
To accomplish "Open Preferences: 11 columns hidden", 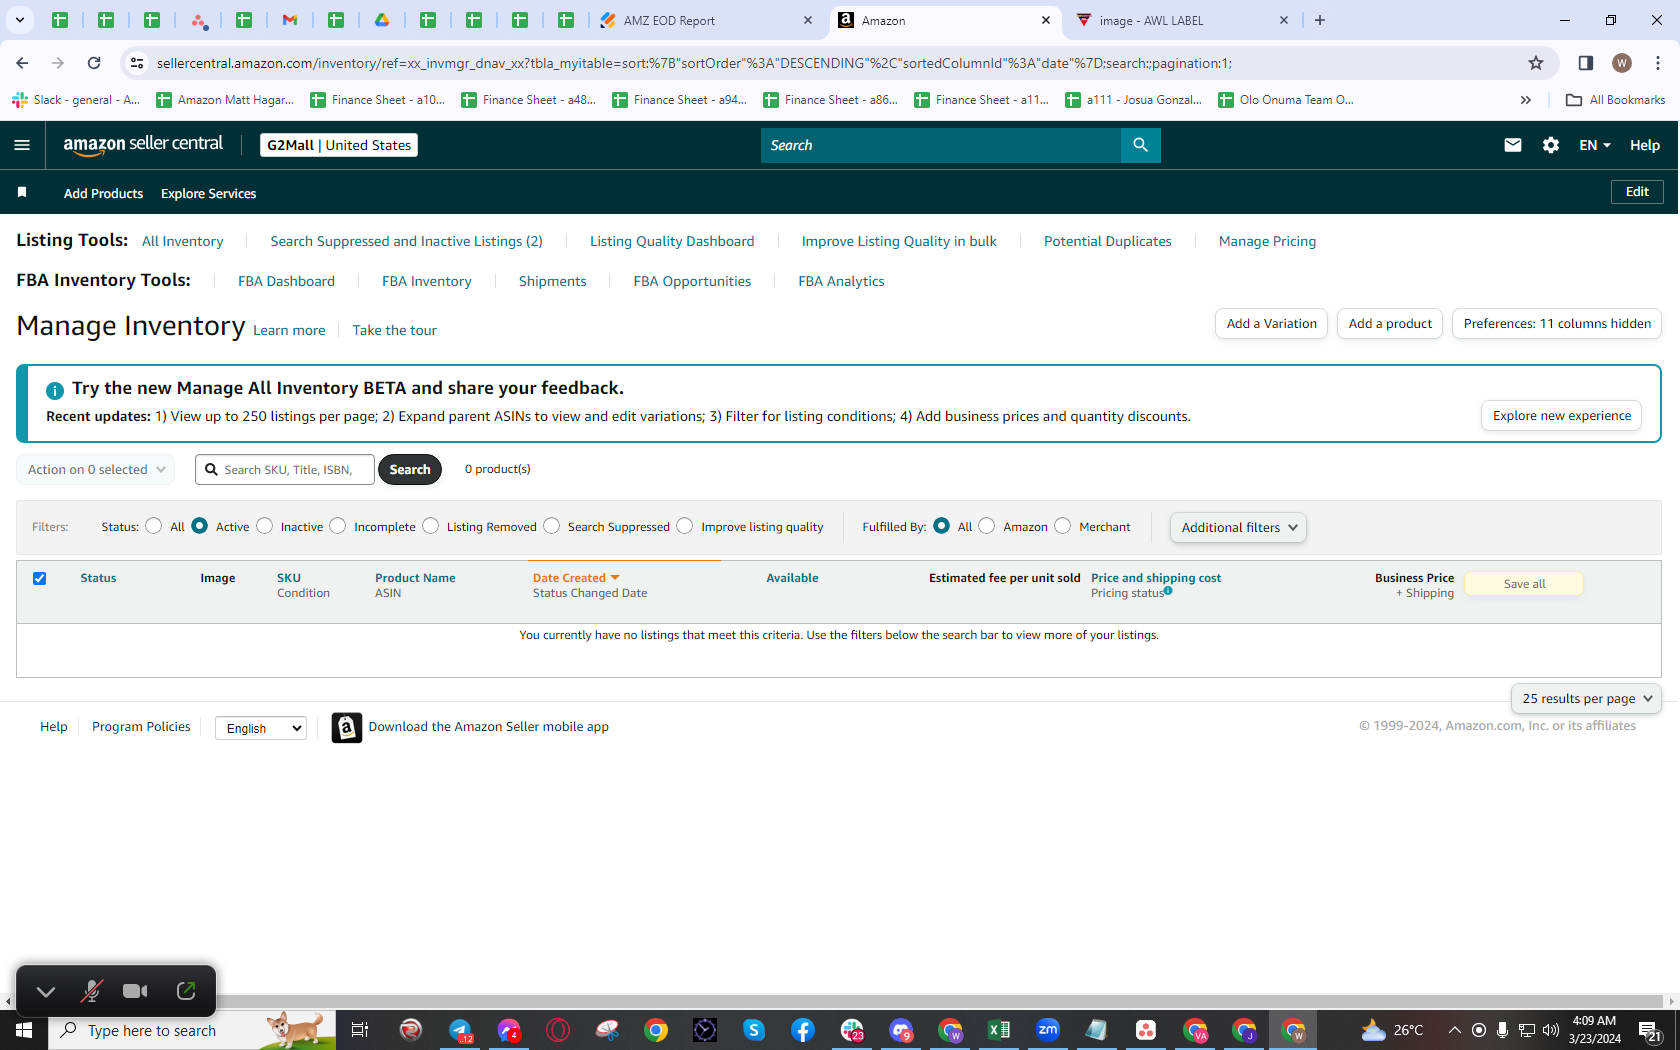I will 1557,324.
